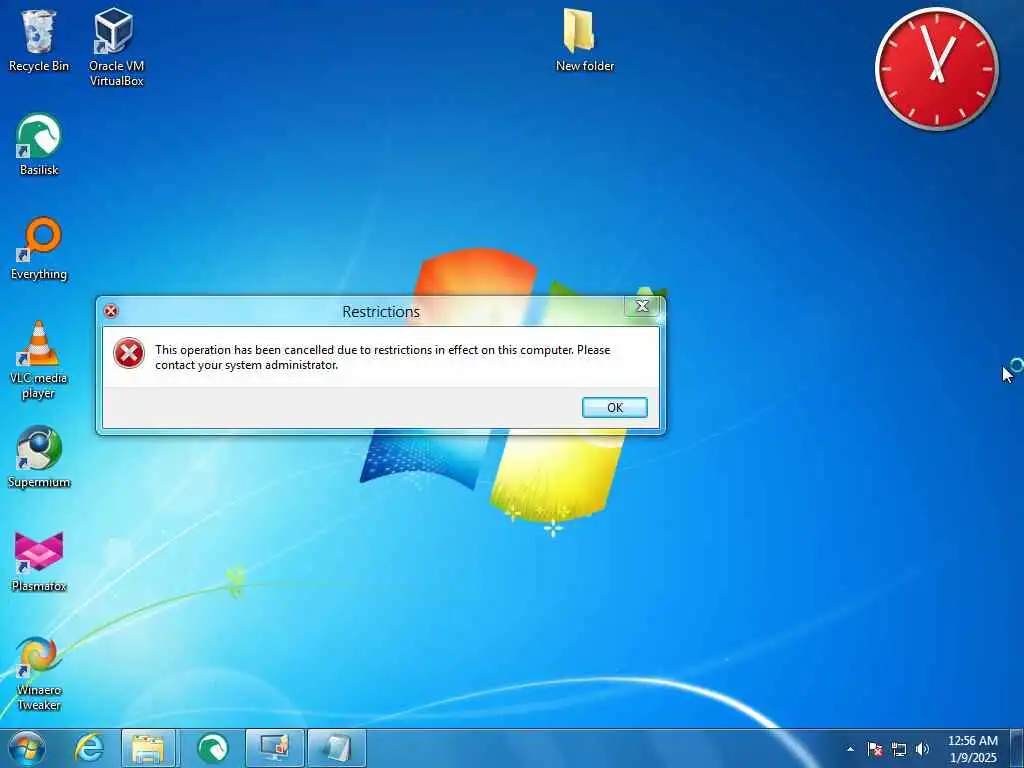1024x768 pixels.
Task: Open the Basilisk taskbar button
Action: tap(212, 748)
